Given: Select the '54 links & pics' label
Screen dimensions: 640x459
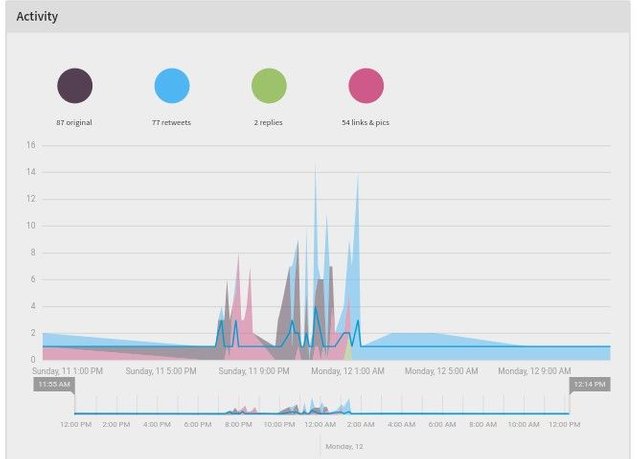Looking at the screenshot, I should 365,122.
